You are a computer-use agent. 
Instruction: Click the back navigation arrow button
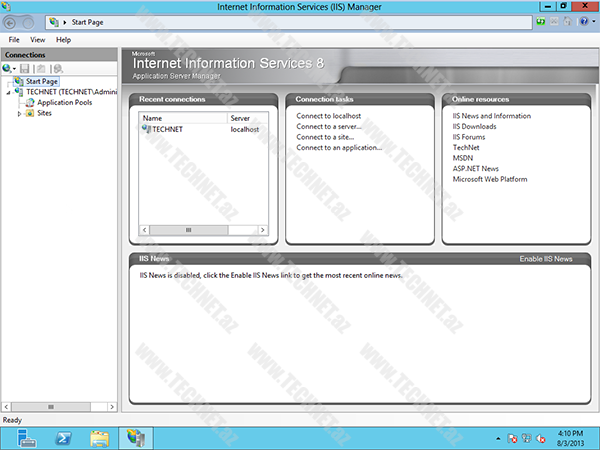(12, 20)
